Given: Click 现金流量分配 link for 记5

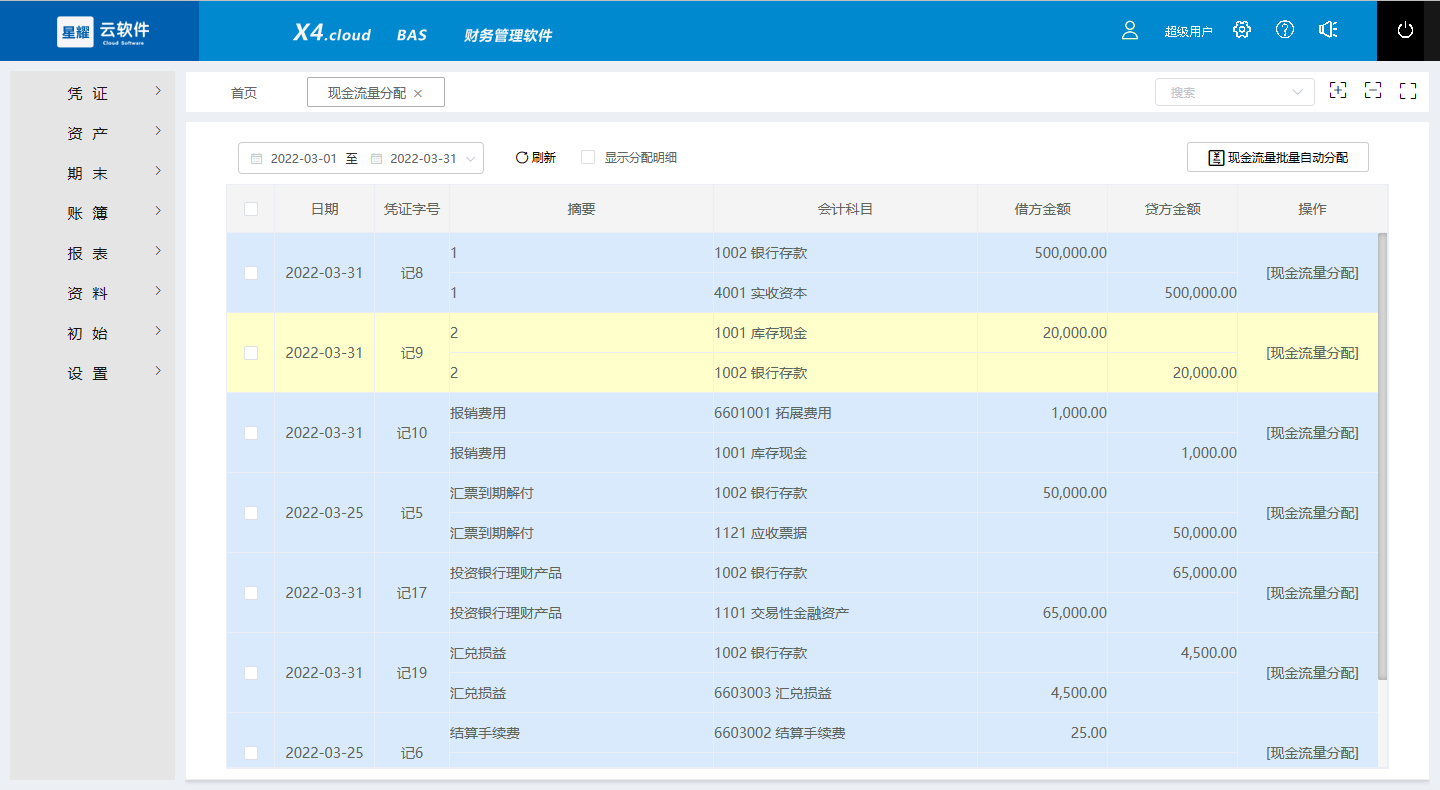Looking at the screenshot, I should pos(1312,513).
